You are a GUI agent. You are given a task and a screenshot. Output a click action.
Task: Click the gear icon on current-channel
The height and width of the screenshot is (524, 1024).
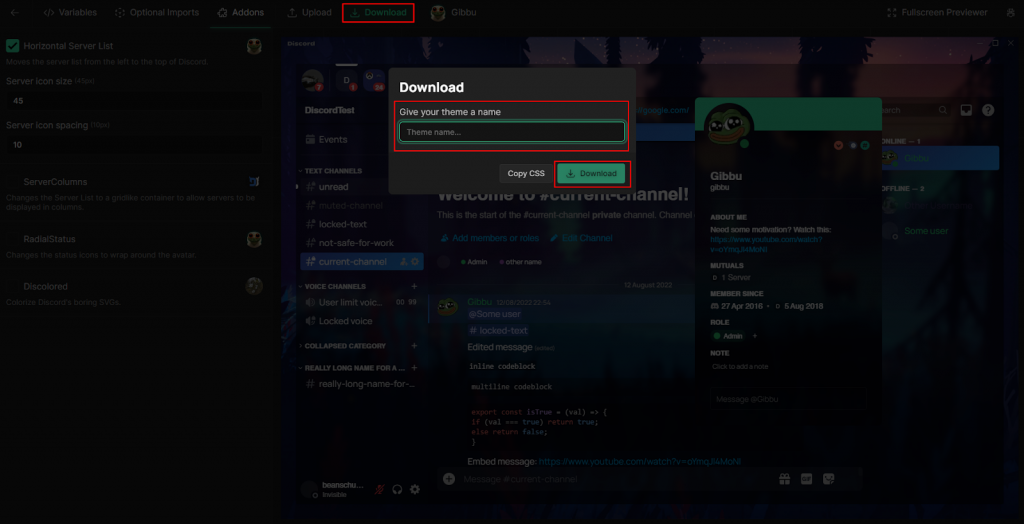pos(415,261)
